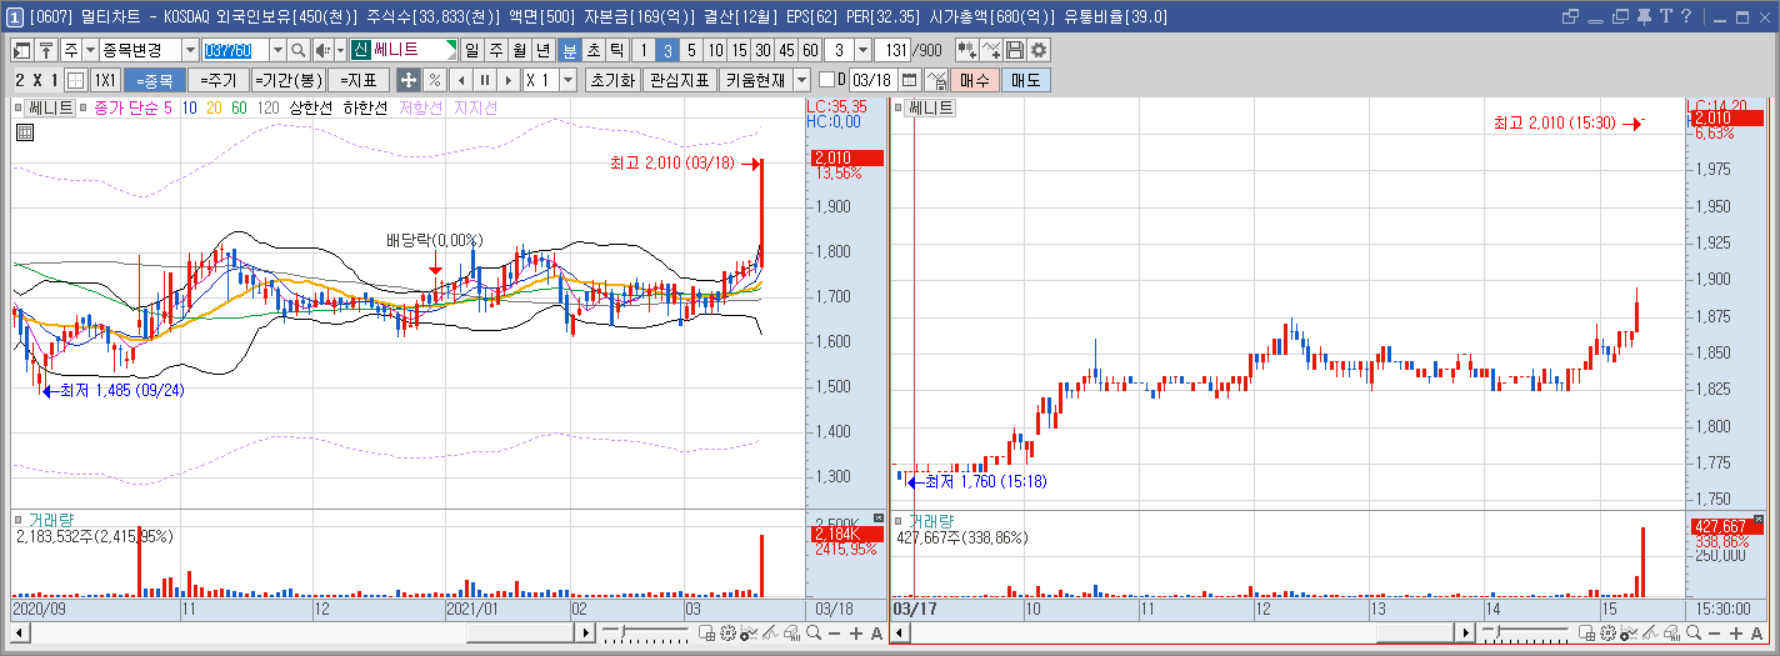Toggle the percent (%) scale icon
This screenshot has width=1780, height=656.
[434, 80]
